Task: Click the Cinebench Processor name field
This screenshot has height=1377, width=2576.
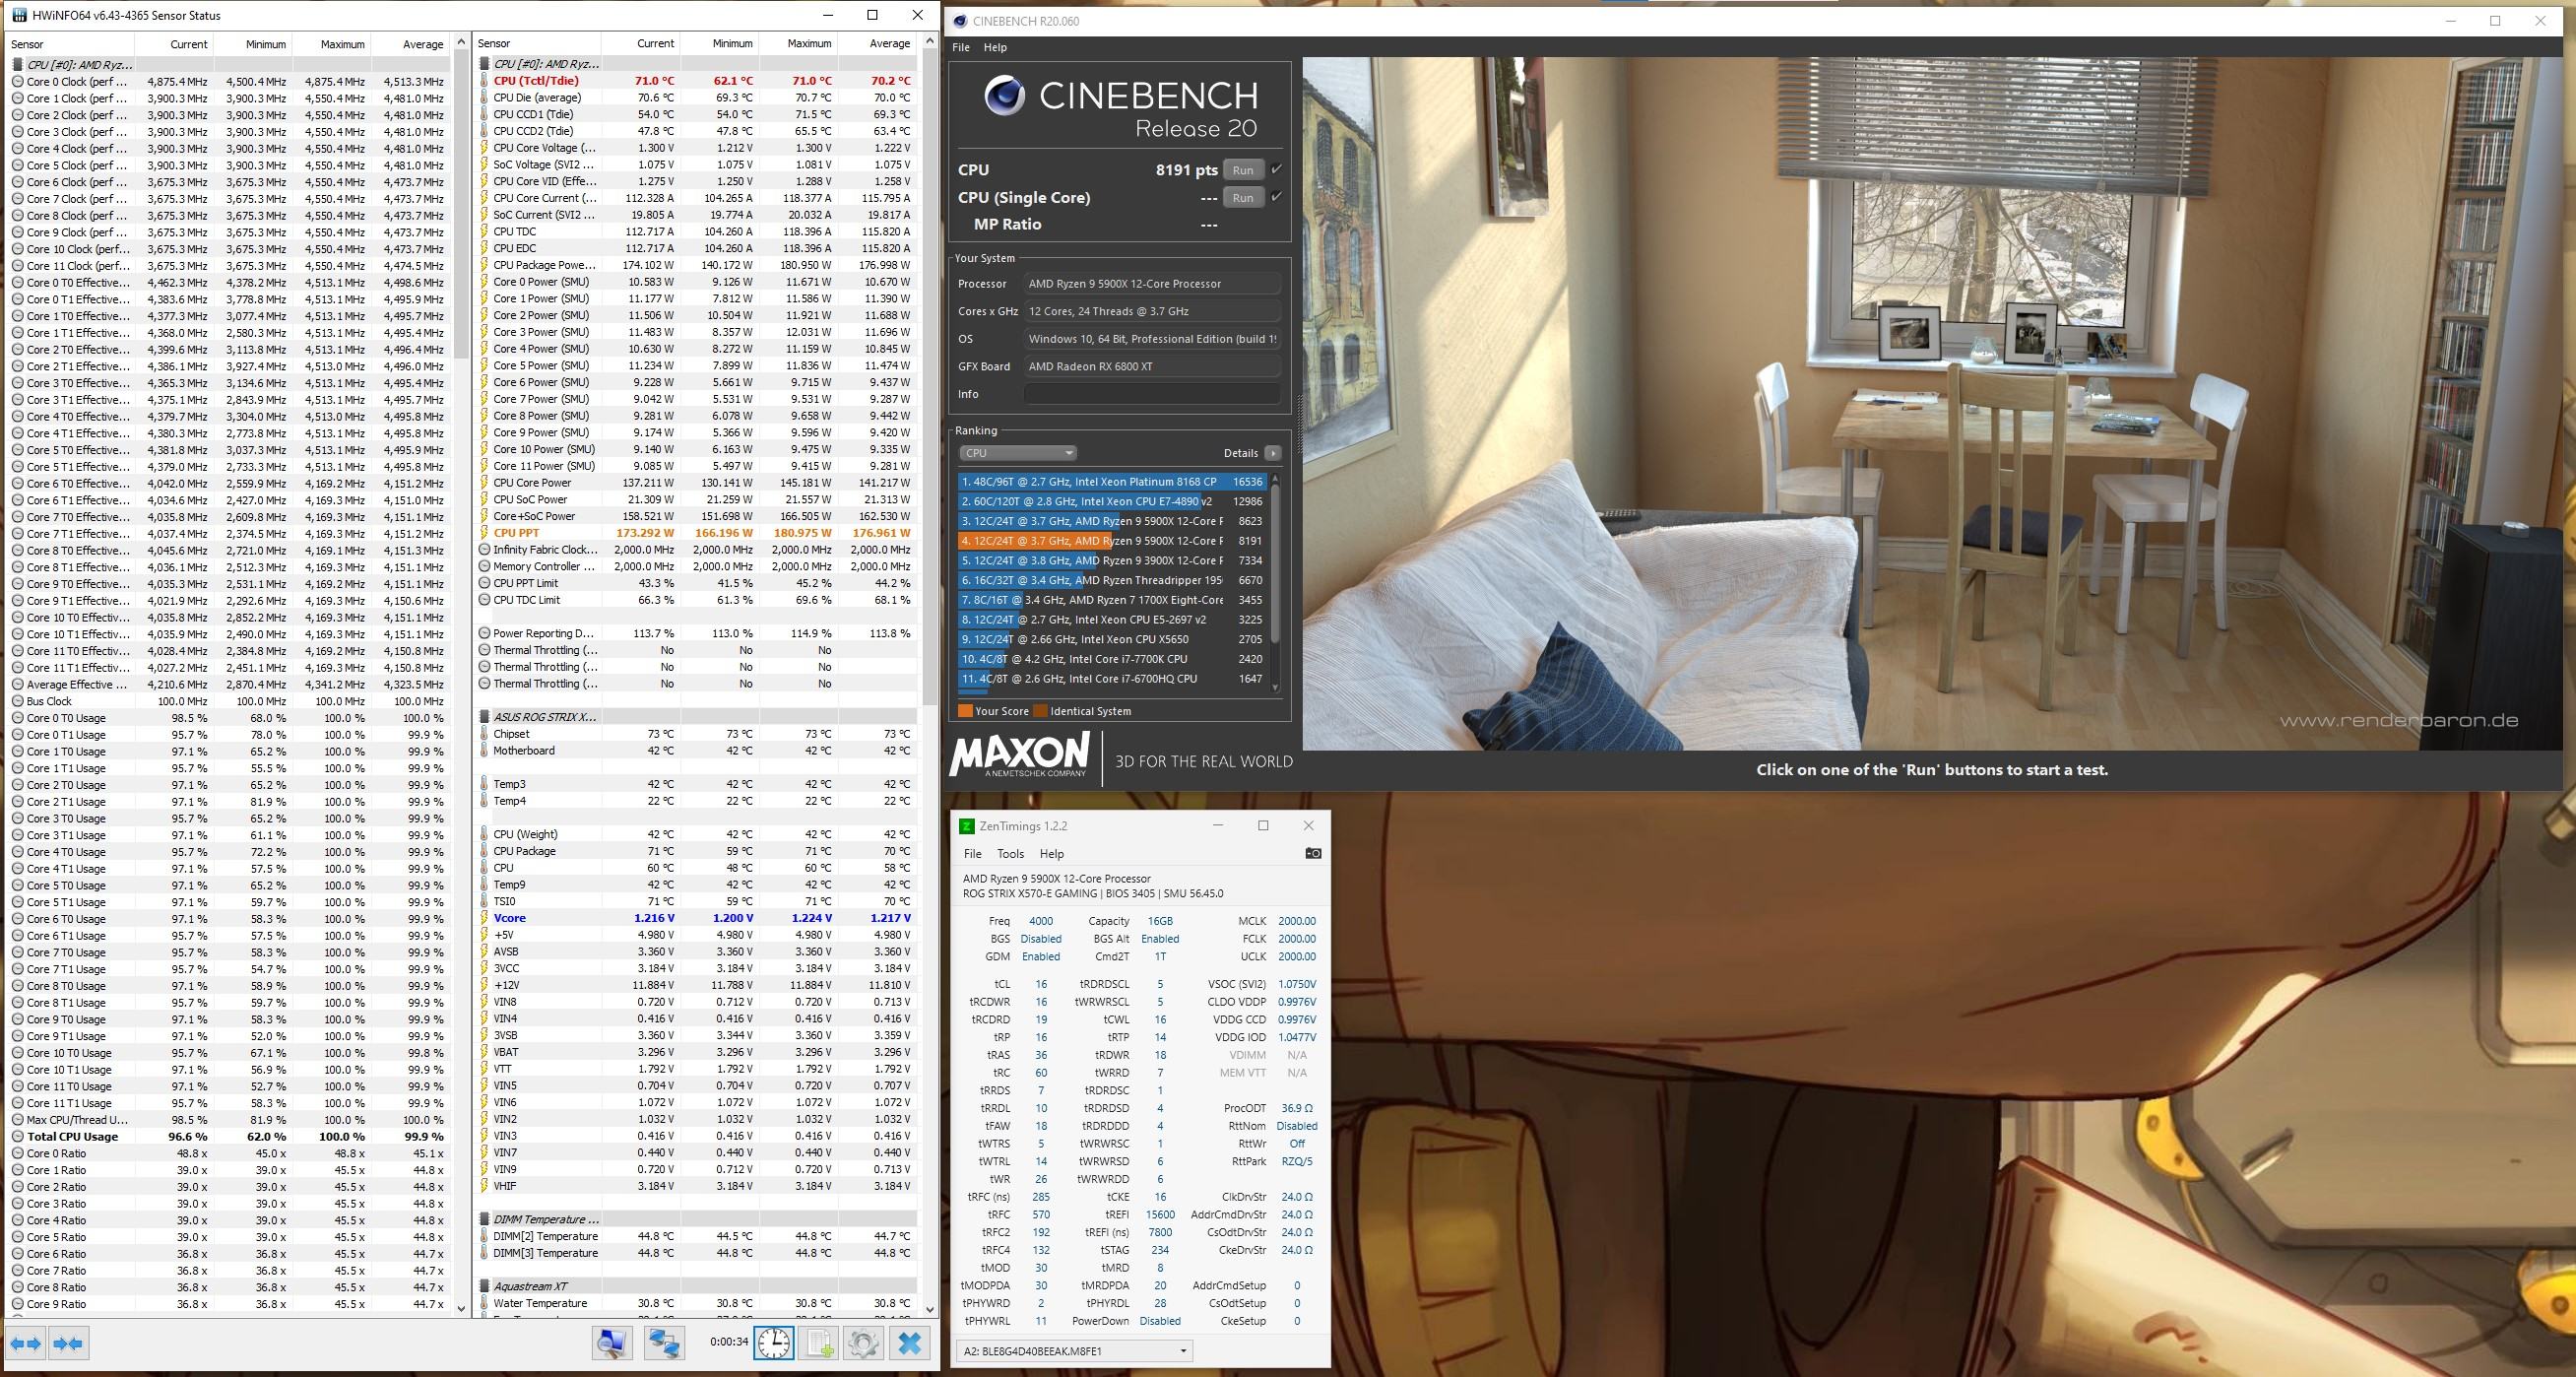Action: point(1151,284)
